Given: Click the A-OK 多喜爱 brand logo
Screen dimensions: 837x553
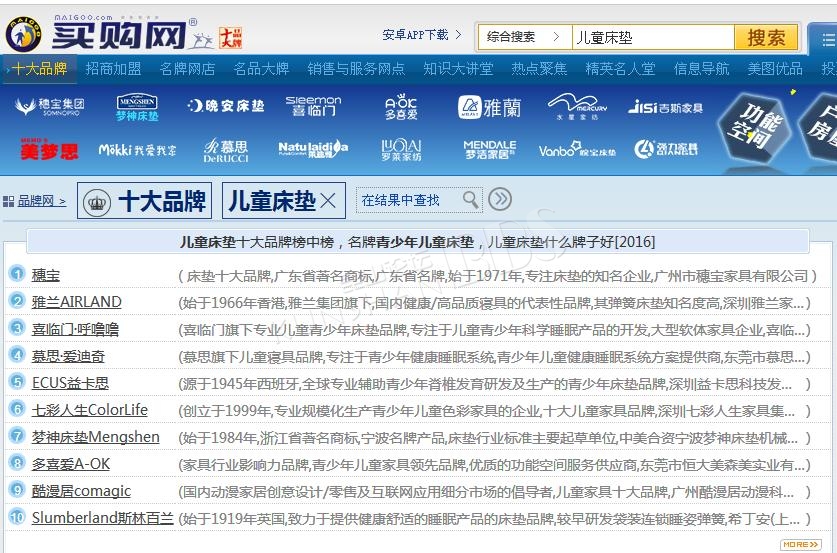Looking at the screenshot, I should tap(401, 107).
